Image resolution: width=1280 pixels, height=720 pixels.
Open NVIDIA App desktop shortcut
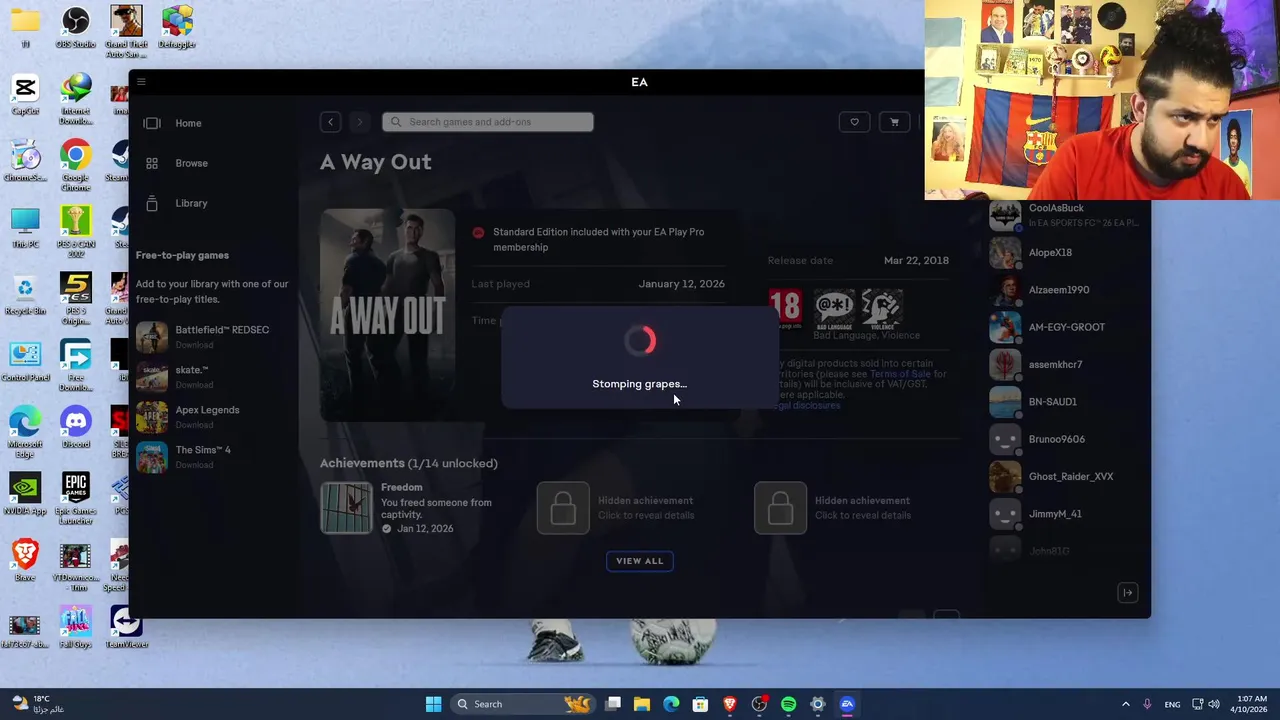coord(25,495)
